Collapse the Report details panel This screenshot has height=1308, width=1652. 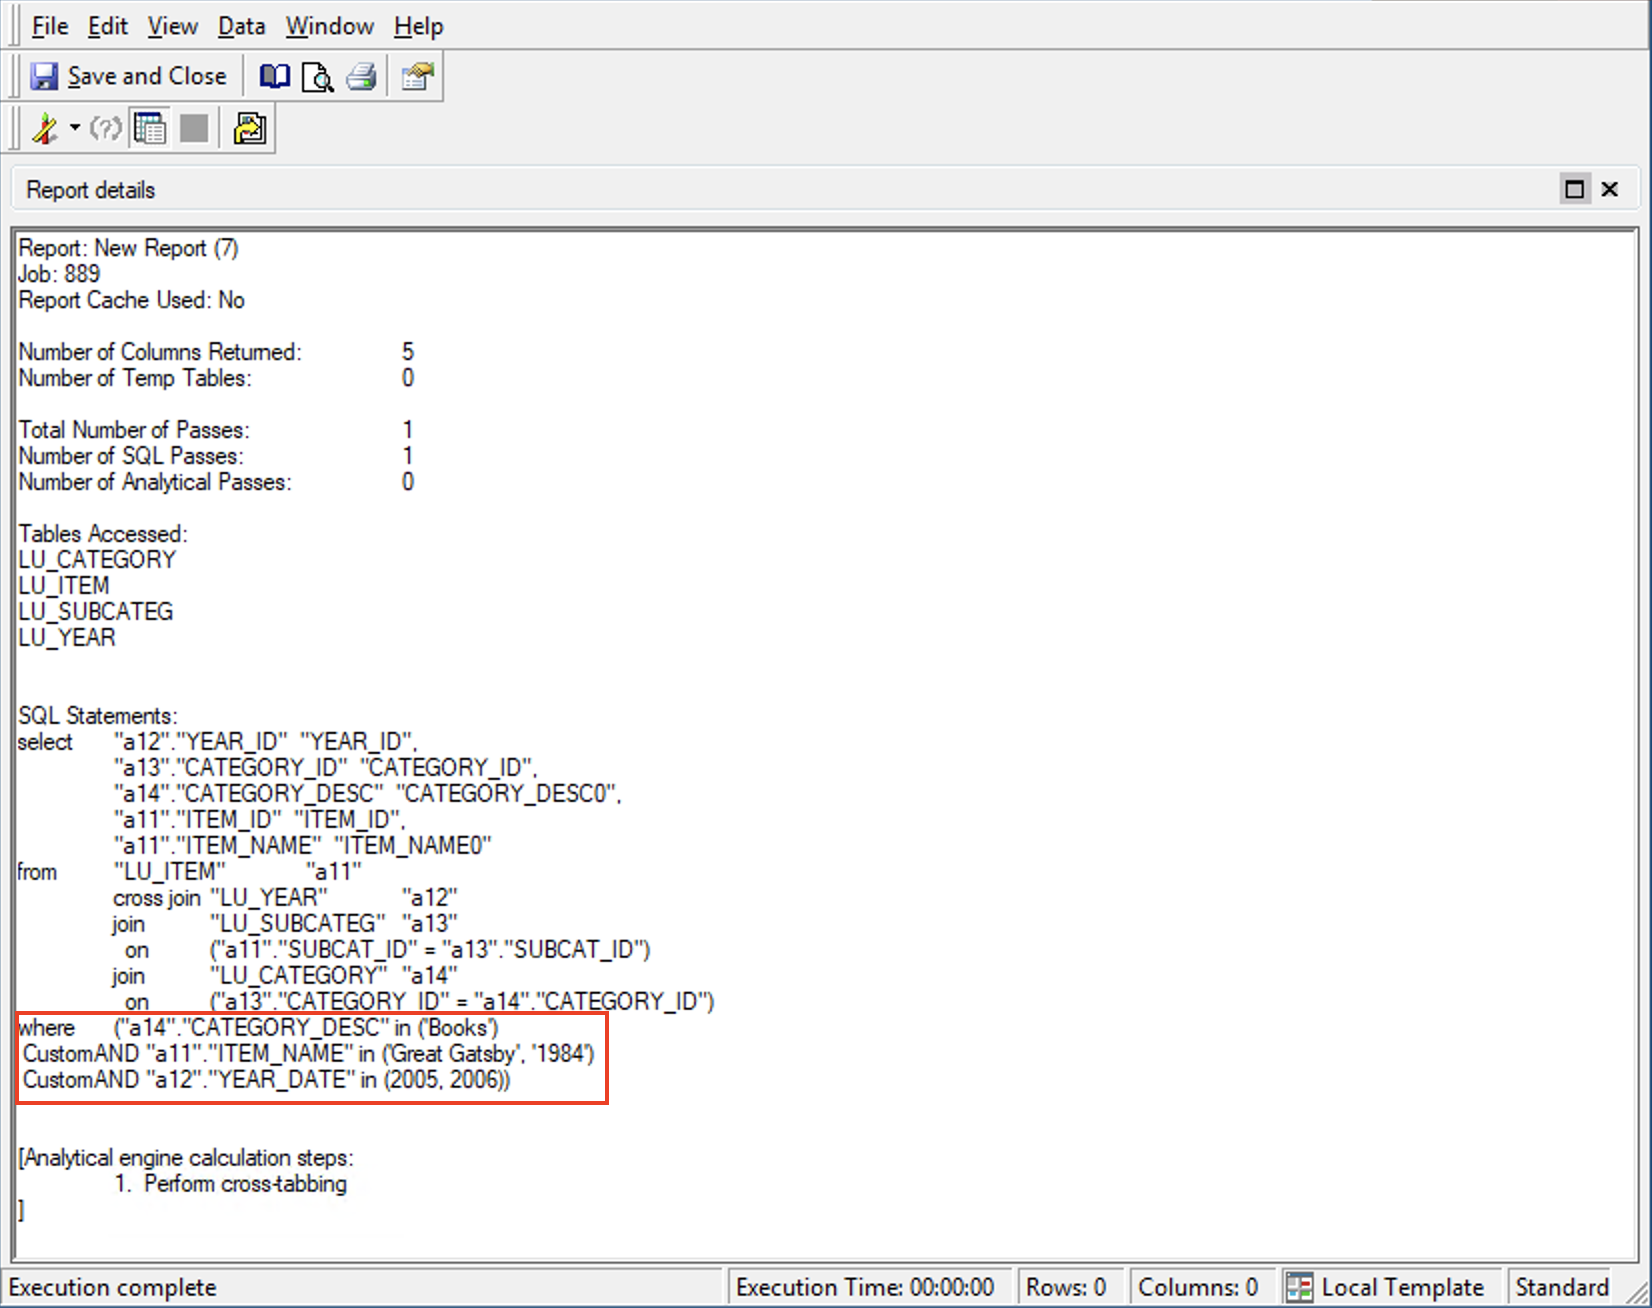coord(1610,188)
